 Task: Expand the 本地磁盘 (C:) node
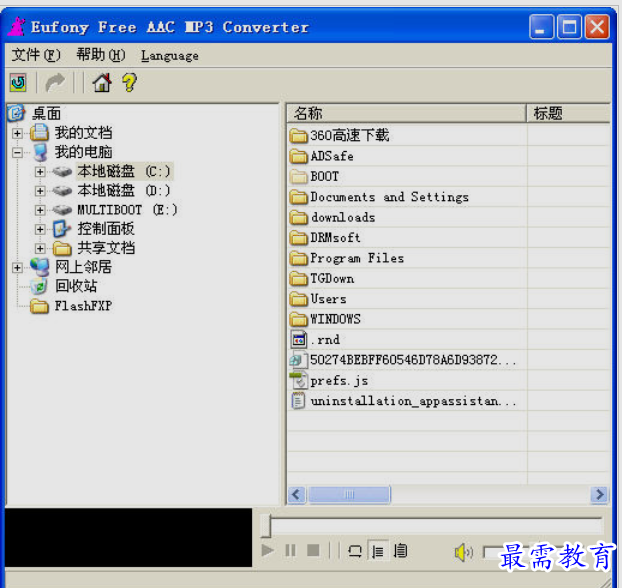(x=40, y=172)
